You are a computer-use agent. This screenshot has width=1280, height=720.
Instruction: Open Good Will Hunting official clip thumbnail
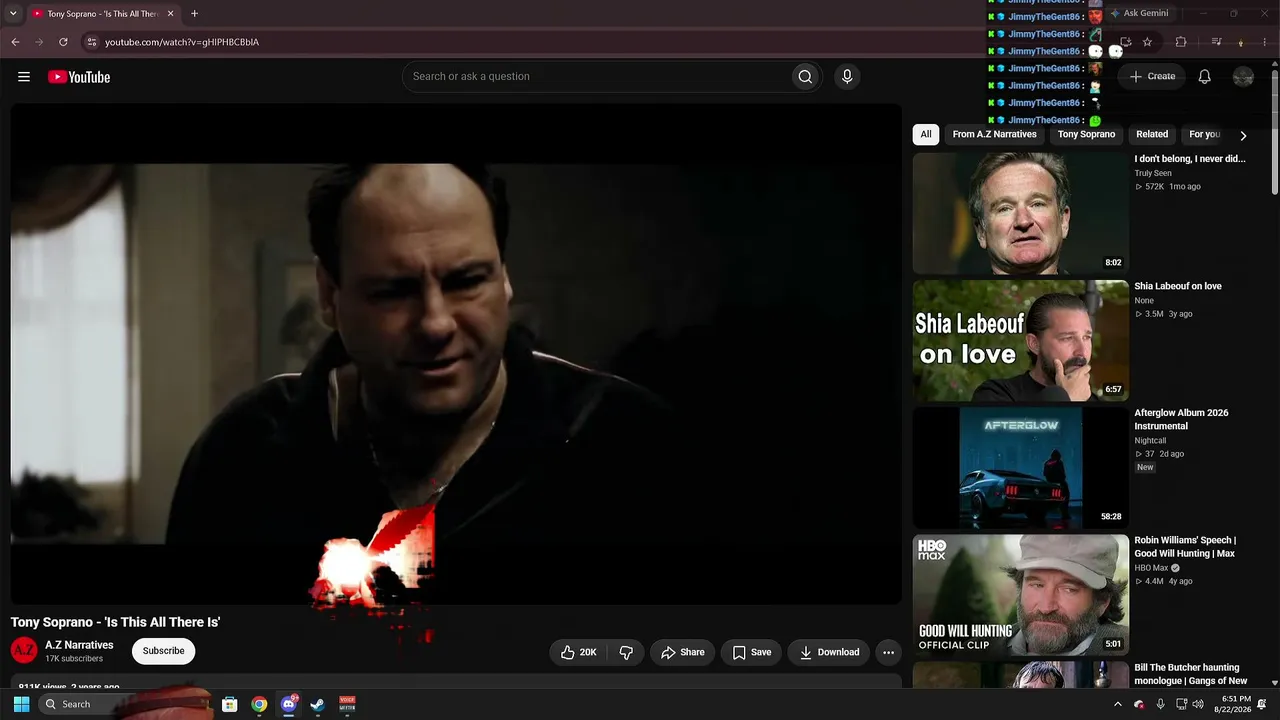(x=1020, y=595)
